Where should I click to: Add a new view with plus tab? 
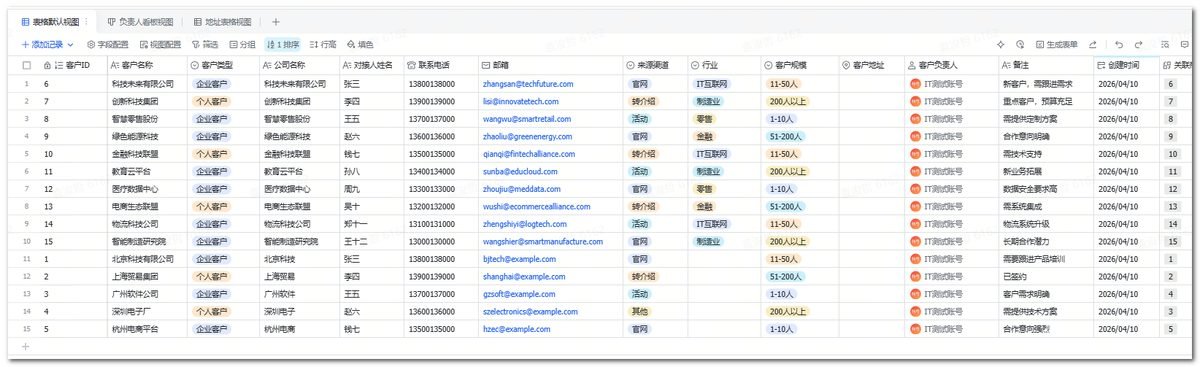pos(276,21)
